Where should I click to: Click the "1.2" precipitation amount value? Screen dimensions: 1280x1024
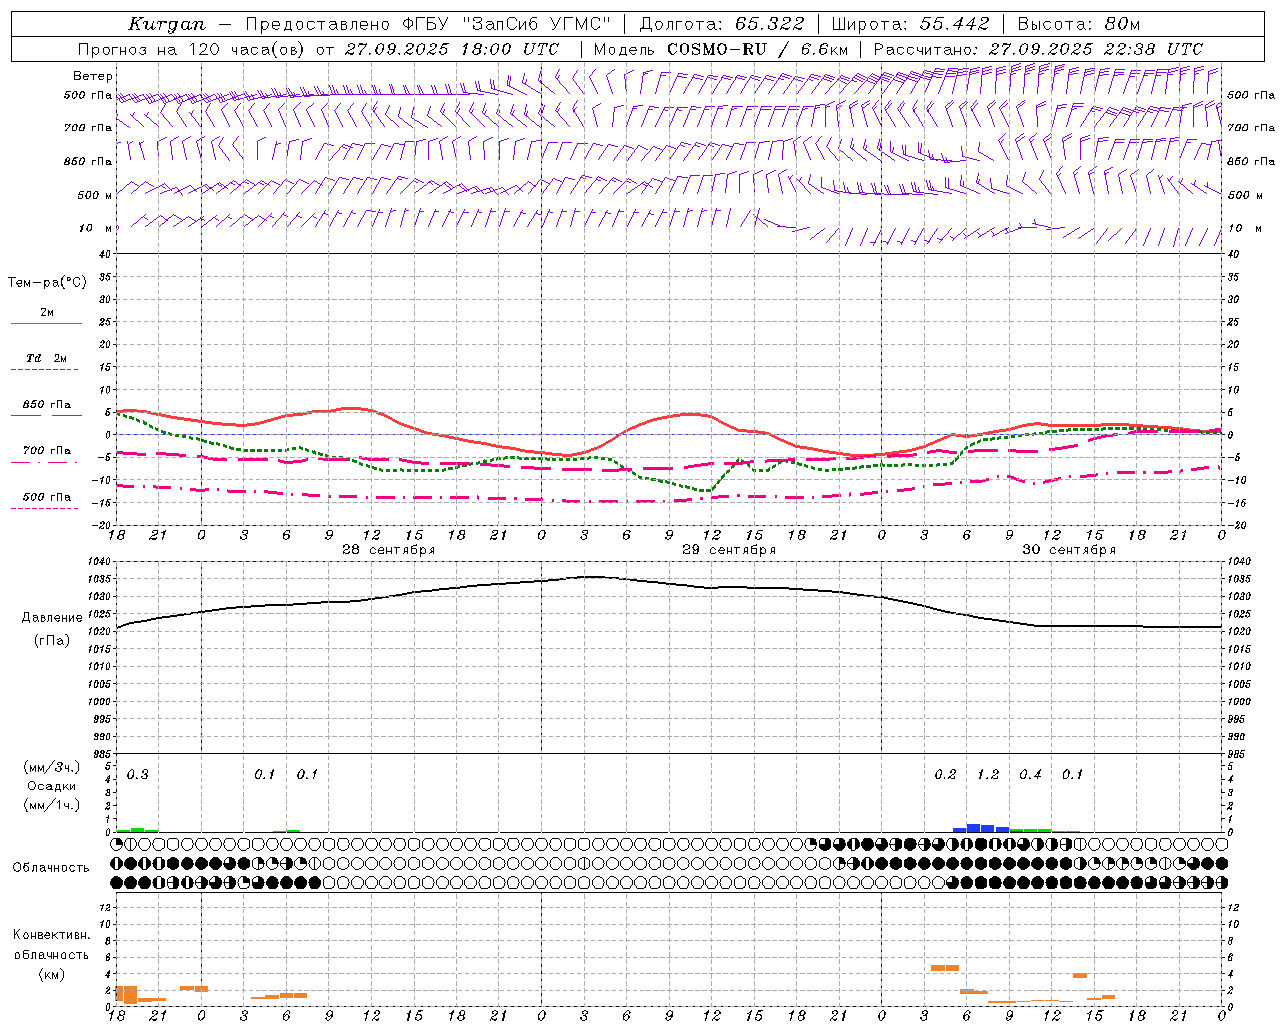pos(988,775)
